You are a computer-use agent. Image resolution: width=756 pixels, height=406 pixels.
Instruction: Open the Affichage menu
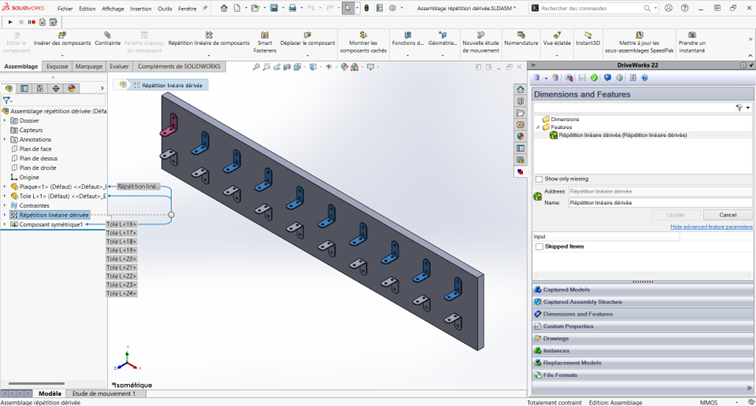113,9
